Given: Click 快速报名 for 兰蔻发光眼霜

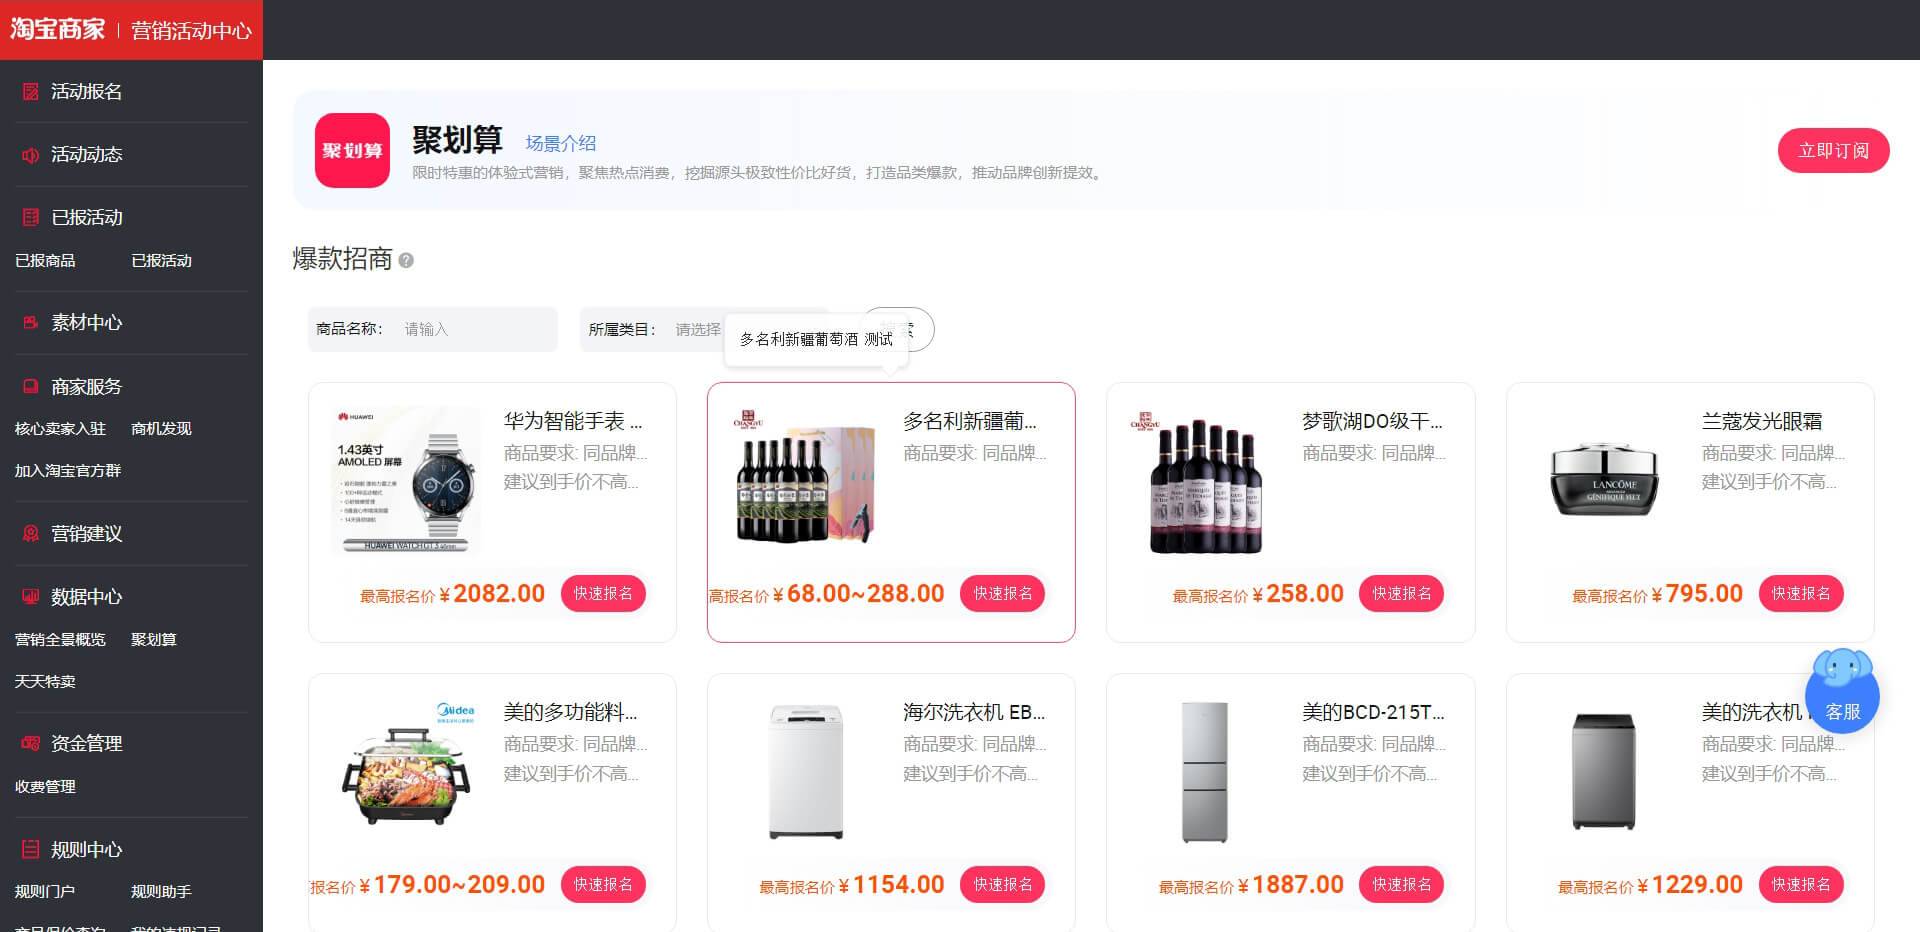Looking at the screenshot, I should tap(1800, 594).
